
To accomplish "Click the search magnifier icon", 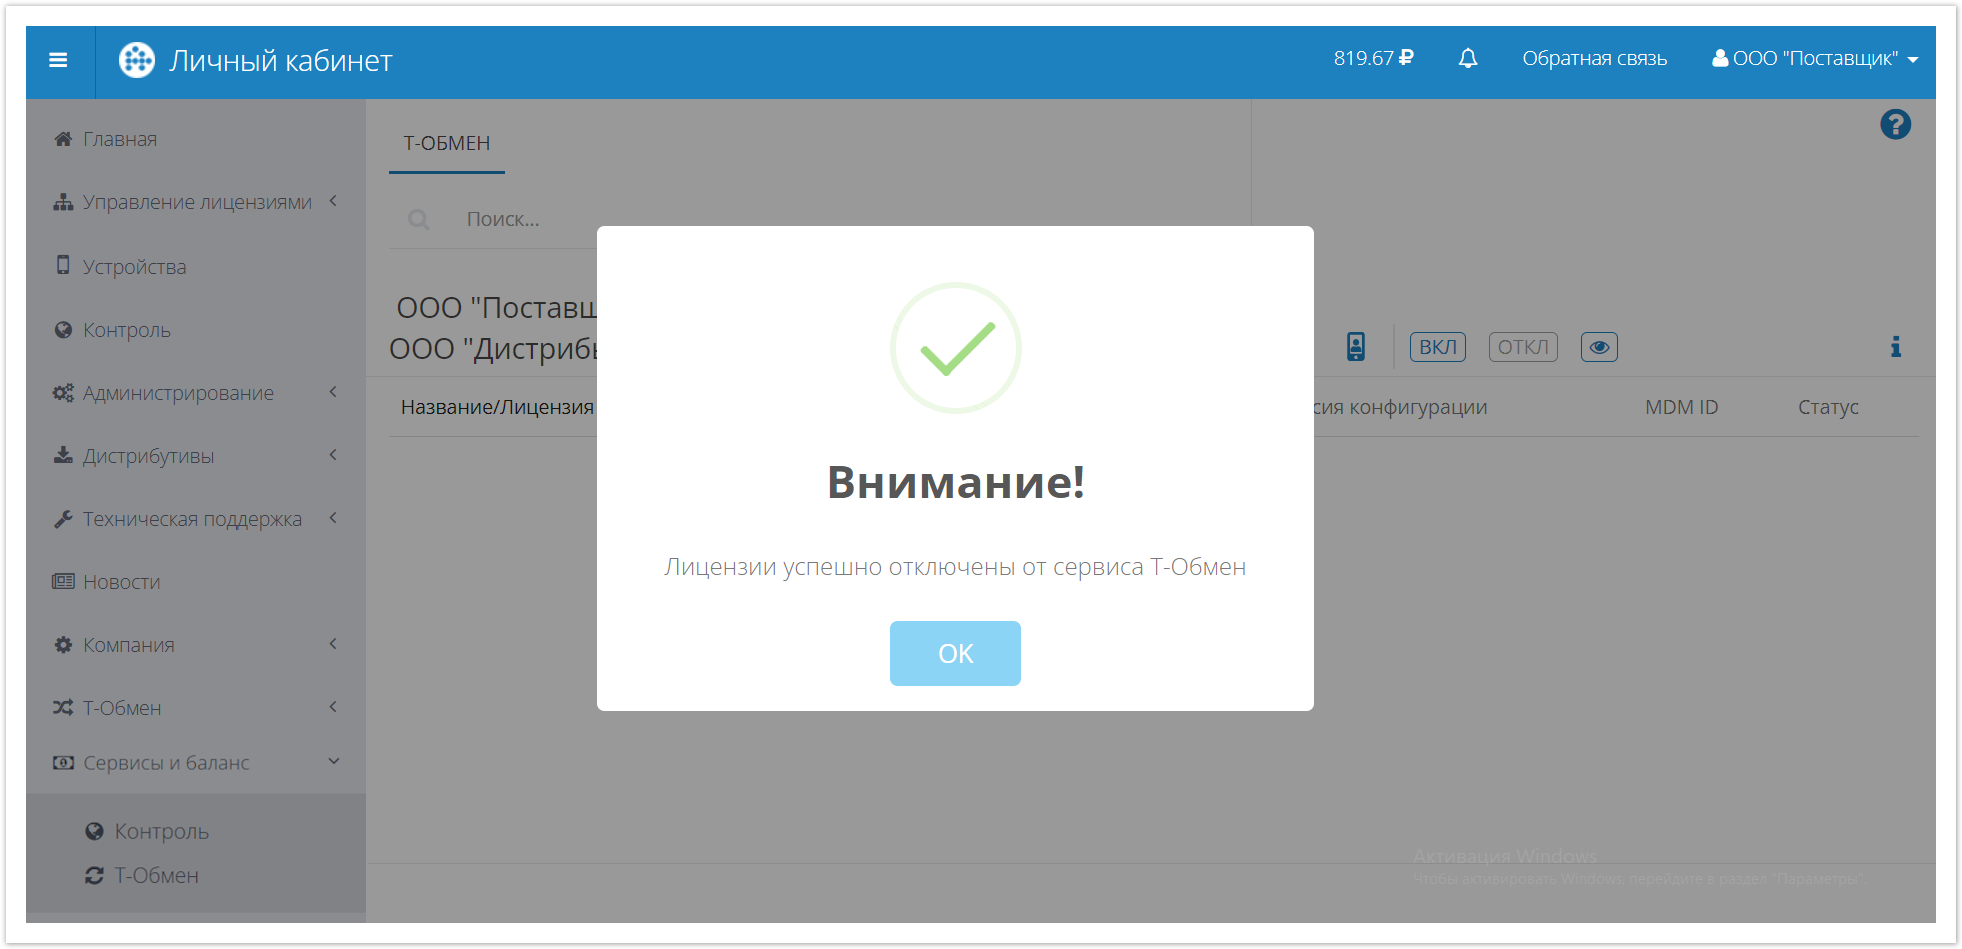I will tap(419, 220).
